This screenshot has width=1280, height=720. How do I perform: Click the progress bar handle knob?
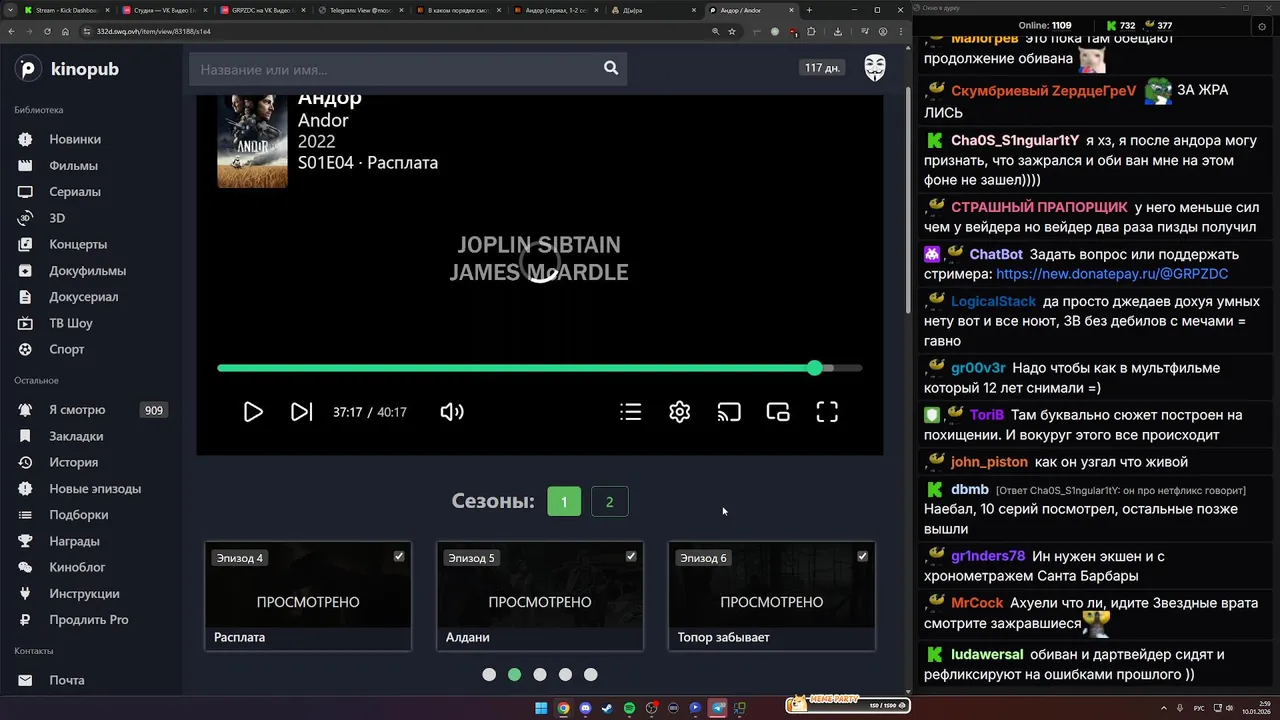(x=815, y=368)
